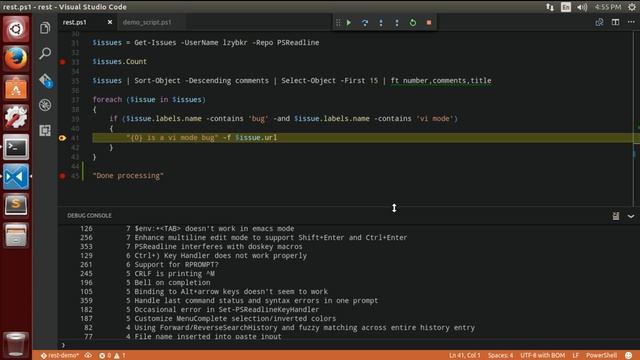Click the feedback smiley in status bar

coord(629,356)
